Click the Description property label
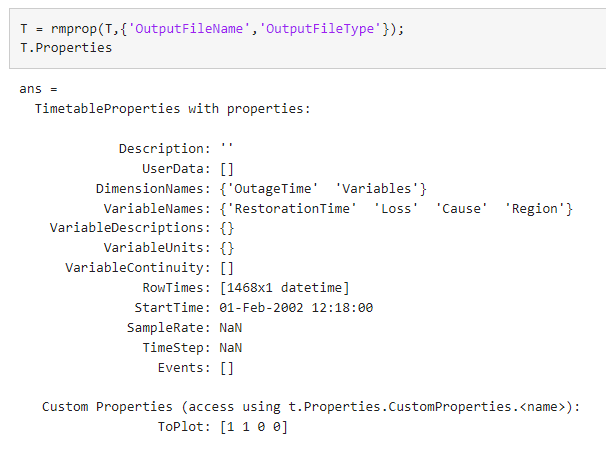Screen dimensions: 606x450 [x=165, y=148]
